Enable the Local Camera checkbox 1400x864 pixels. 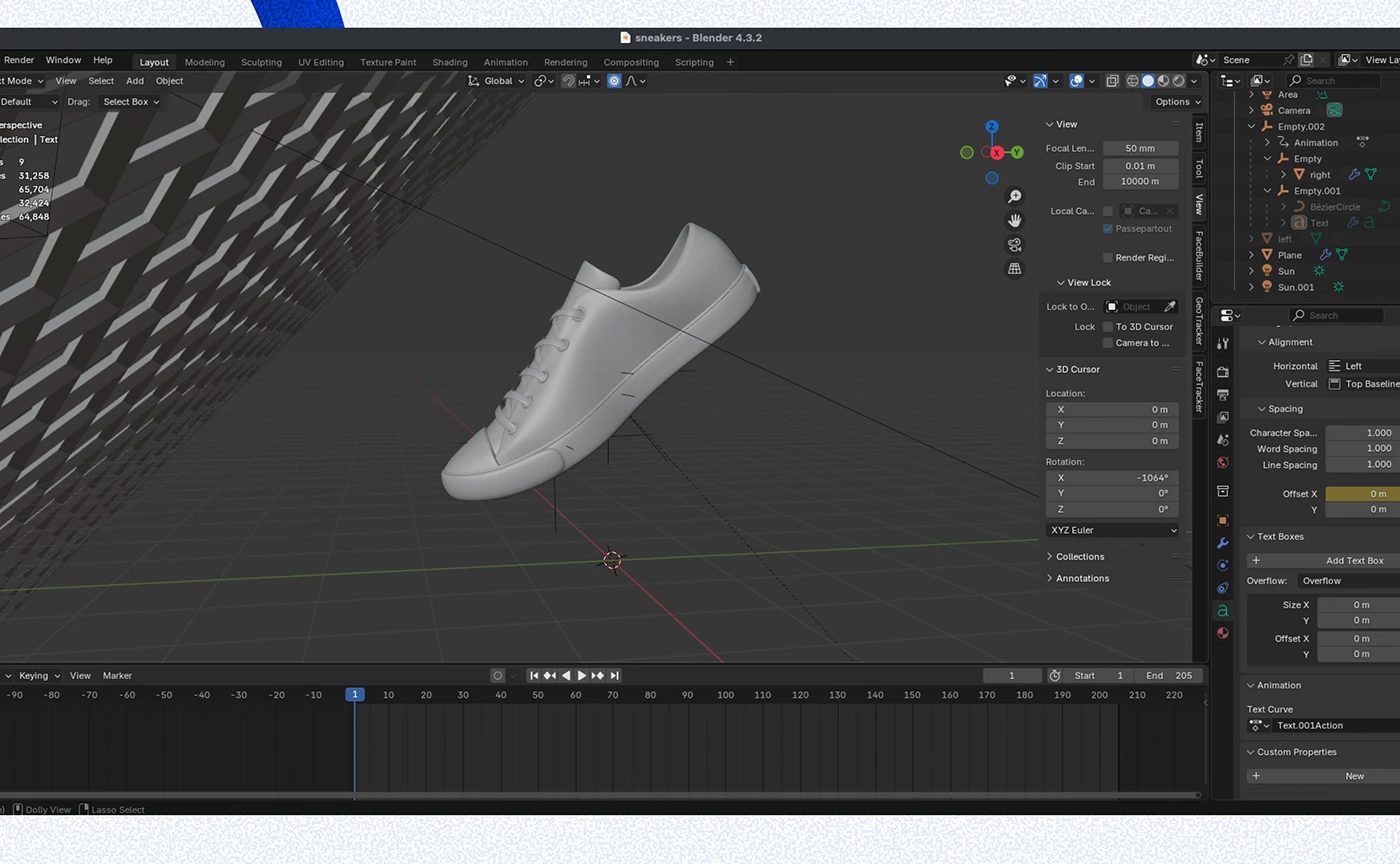click(1108, 211)
